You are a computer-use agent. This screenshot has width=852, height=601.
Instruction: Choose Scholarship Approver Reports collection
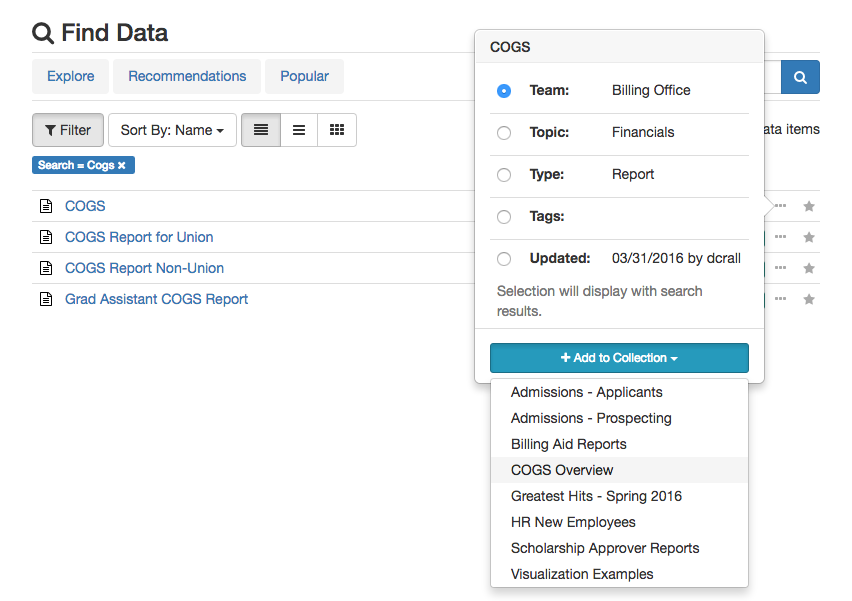click(x=619, y=548)
